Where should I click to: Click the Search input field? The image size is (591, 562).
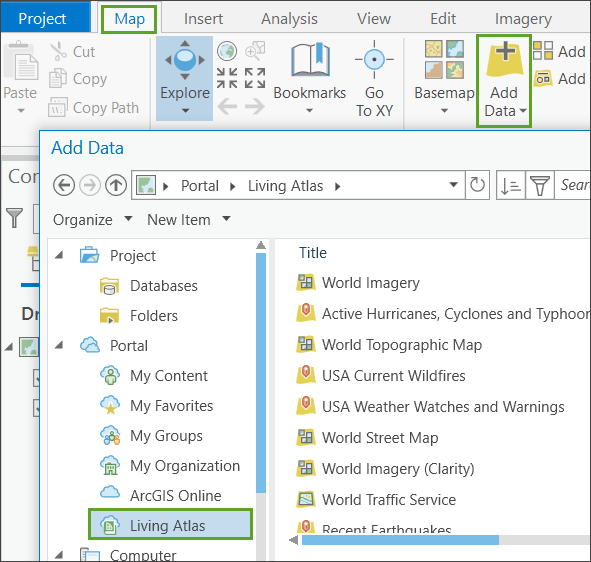pos(572,185)
